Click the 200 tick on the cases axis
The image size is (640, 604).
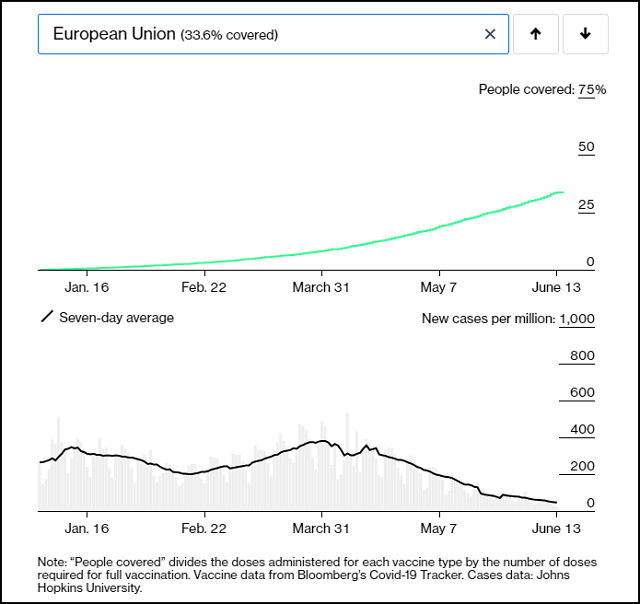[582, 466]
